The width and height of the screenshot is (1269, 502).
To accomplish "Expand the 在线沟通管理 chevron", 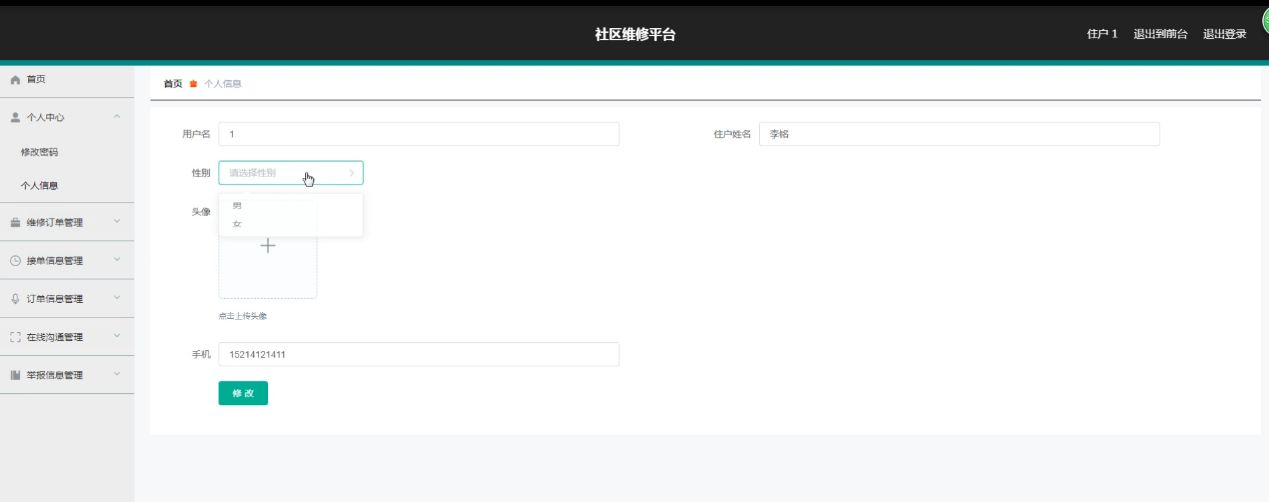I will 117,337.
